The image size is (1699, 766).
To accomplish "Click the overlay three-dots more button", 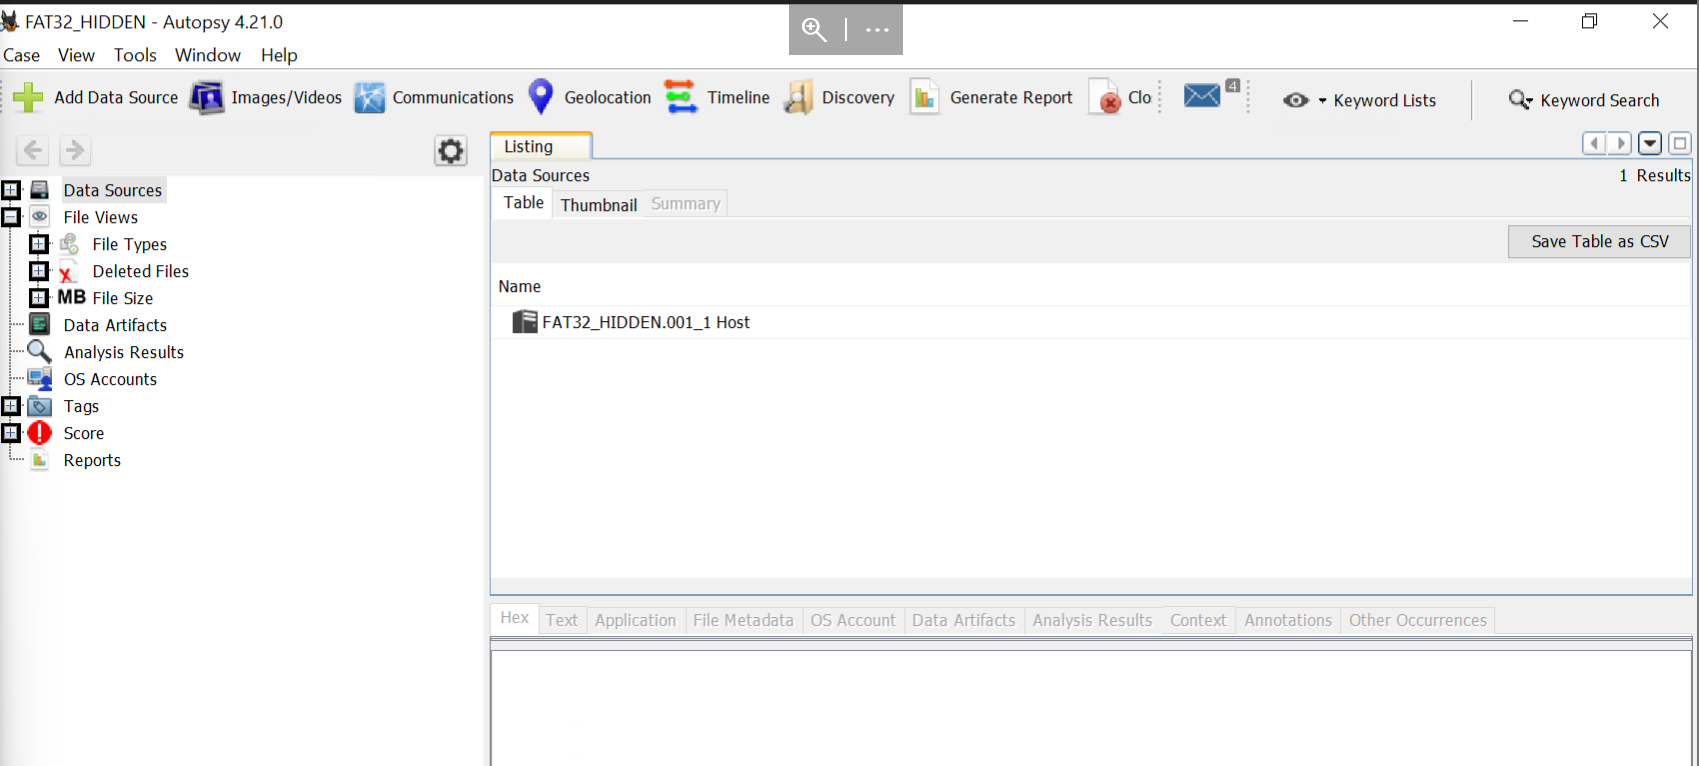I will 877,30.
